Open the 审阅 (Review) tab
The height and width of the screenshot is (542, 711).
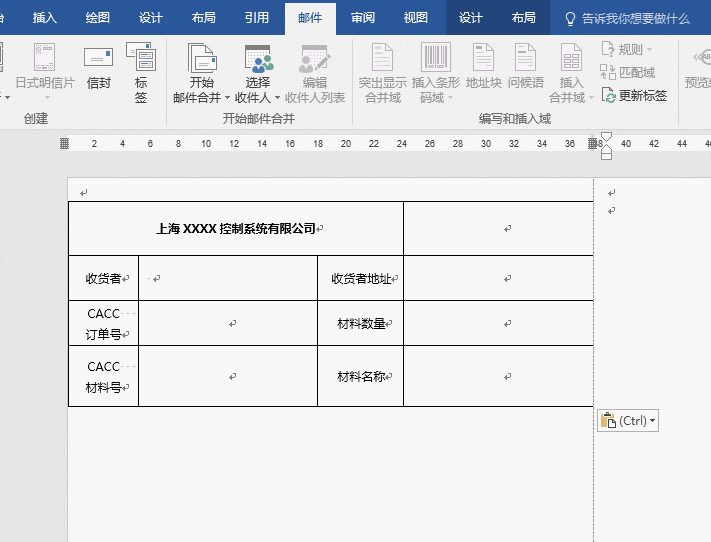tap(363, 18)
